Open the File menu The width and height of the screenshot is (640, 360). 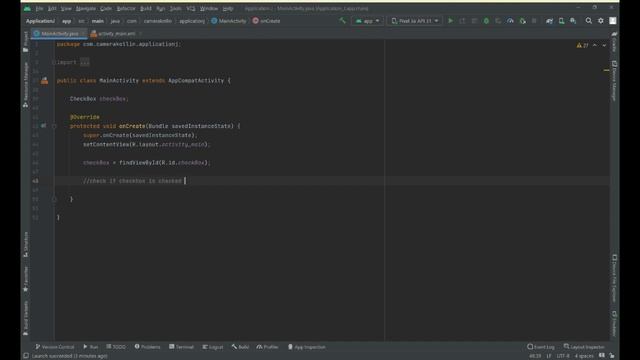(x=39, y=8)
